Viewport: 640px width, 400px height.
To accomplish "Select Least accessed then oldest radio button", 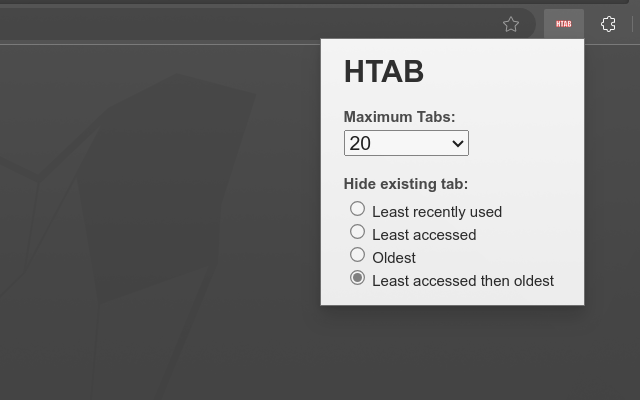I will click(x=357, y=278).
